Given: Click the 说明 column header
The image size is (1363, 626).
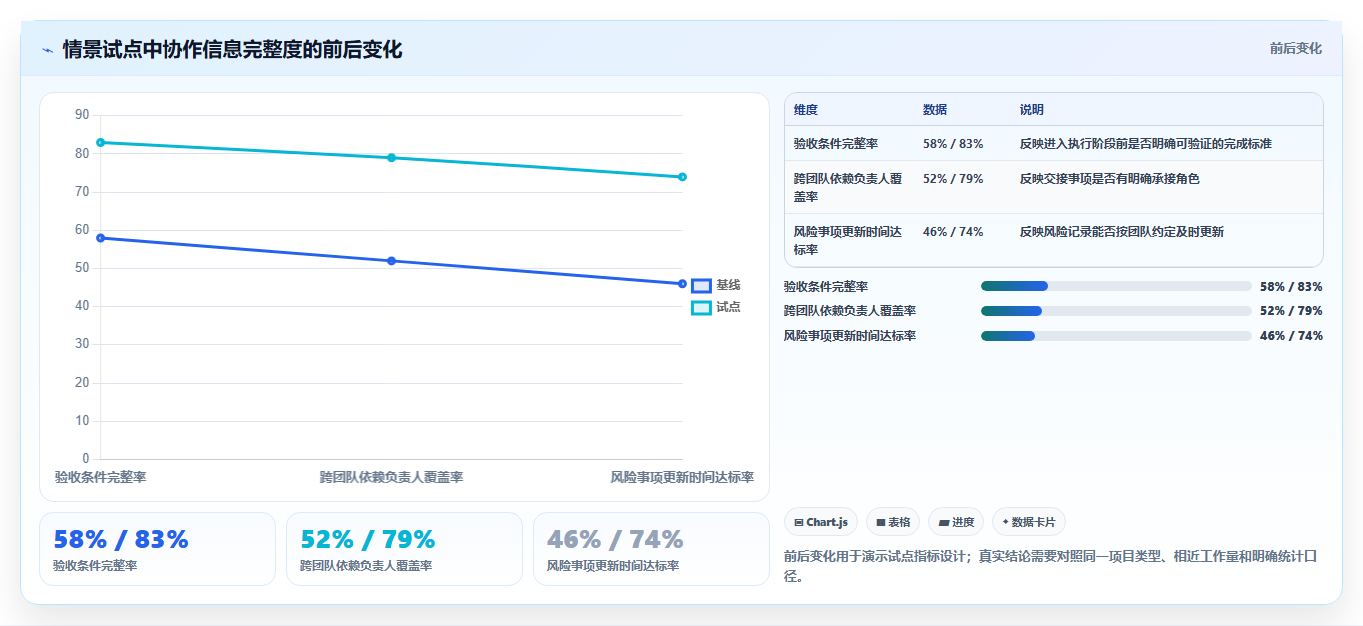Looking at the screenshot, I should [1032, 110].
